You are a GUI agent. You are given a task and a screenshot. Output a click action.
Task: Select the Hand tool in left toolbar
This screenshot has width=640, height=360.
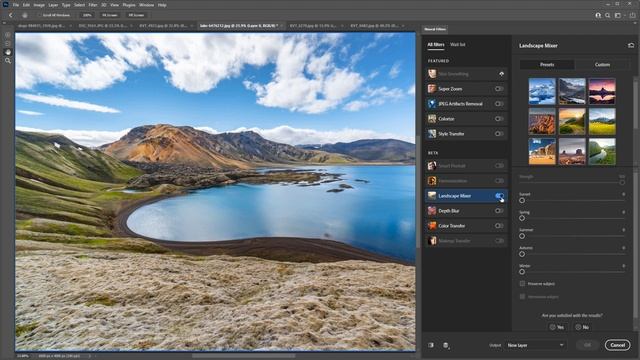click(8, 52)
